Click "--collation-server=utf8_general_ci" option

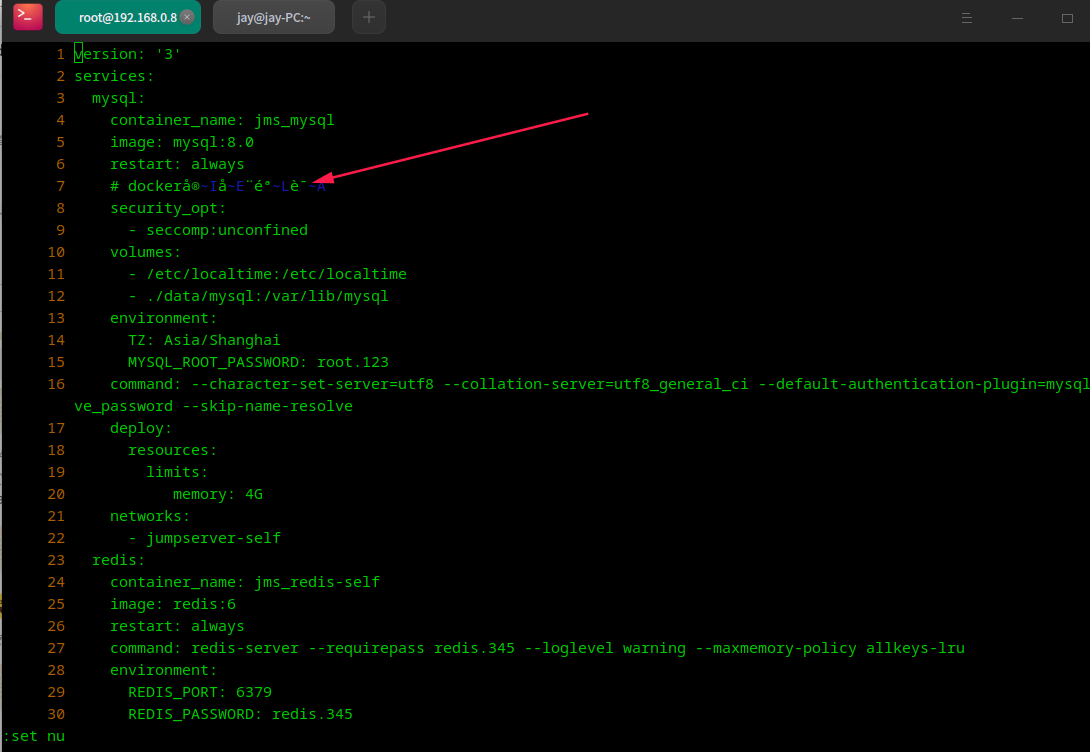596,384
